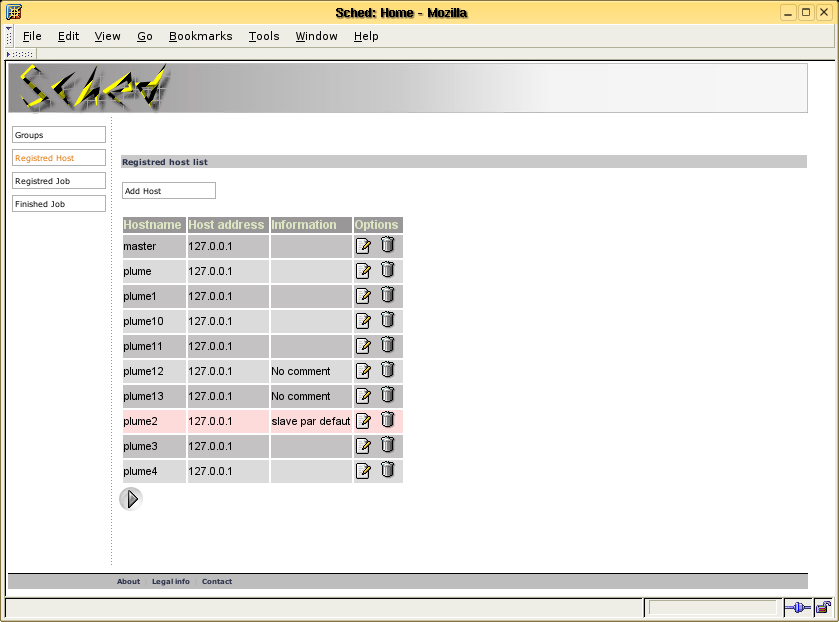This screenshot has height=622, width=839.
Task: Delete the plume host with trash icon
Action: pyautogui.click(x=388, y=270)
